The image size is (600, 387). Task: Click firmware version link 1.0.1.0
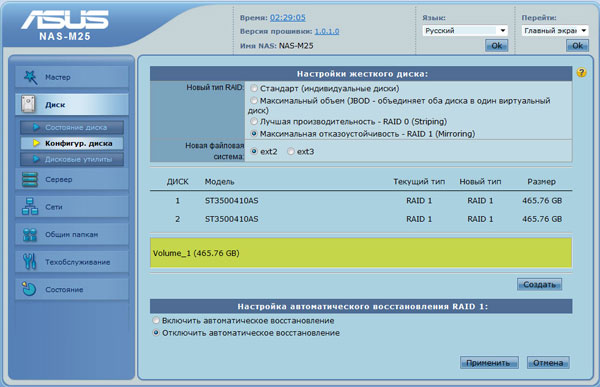tap(327, 31)
